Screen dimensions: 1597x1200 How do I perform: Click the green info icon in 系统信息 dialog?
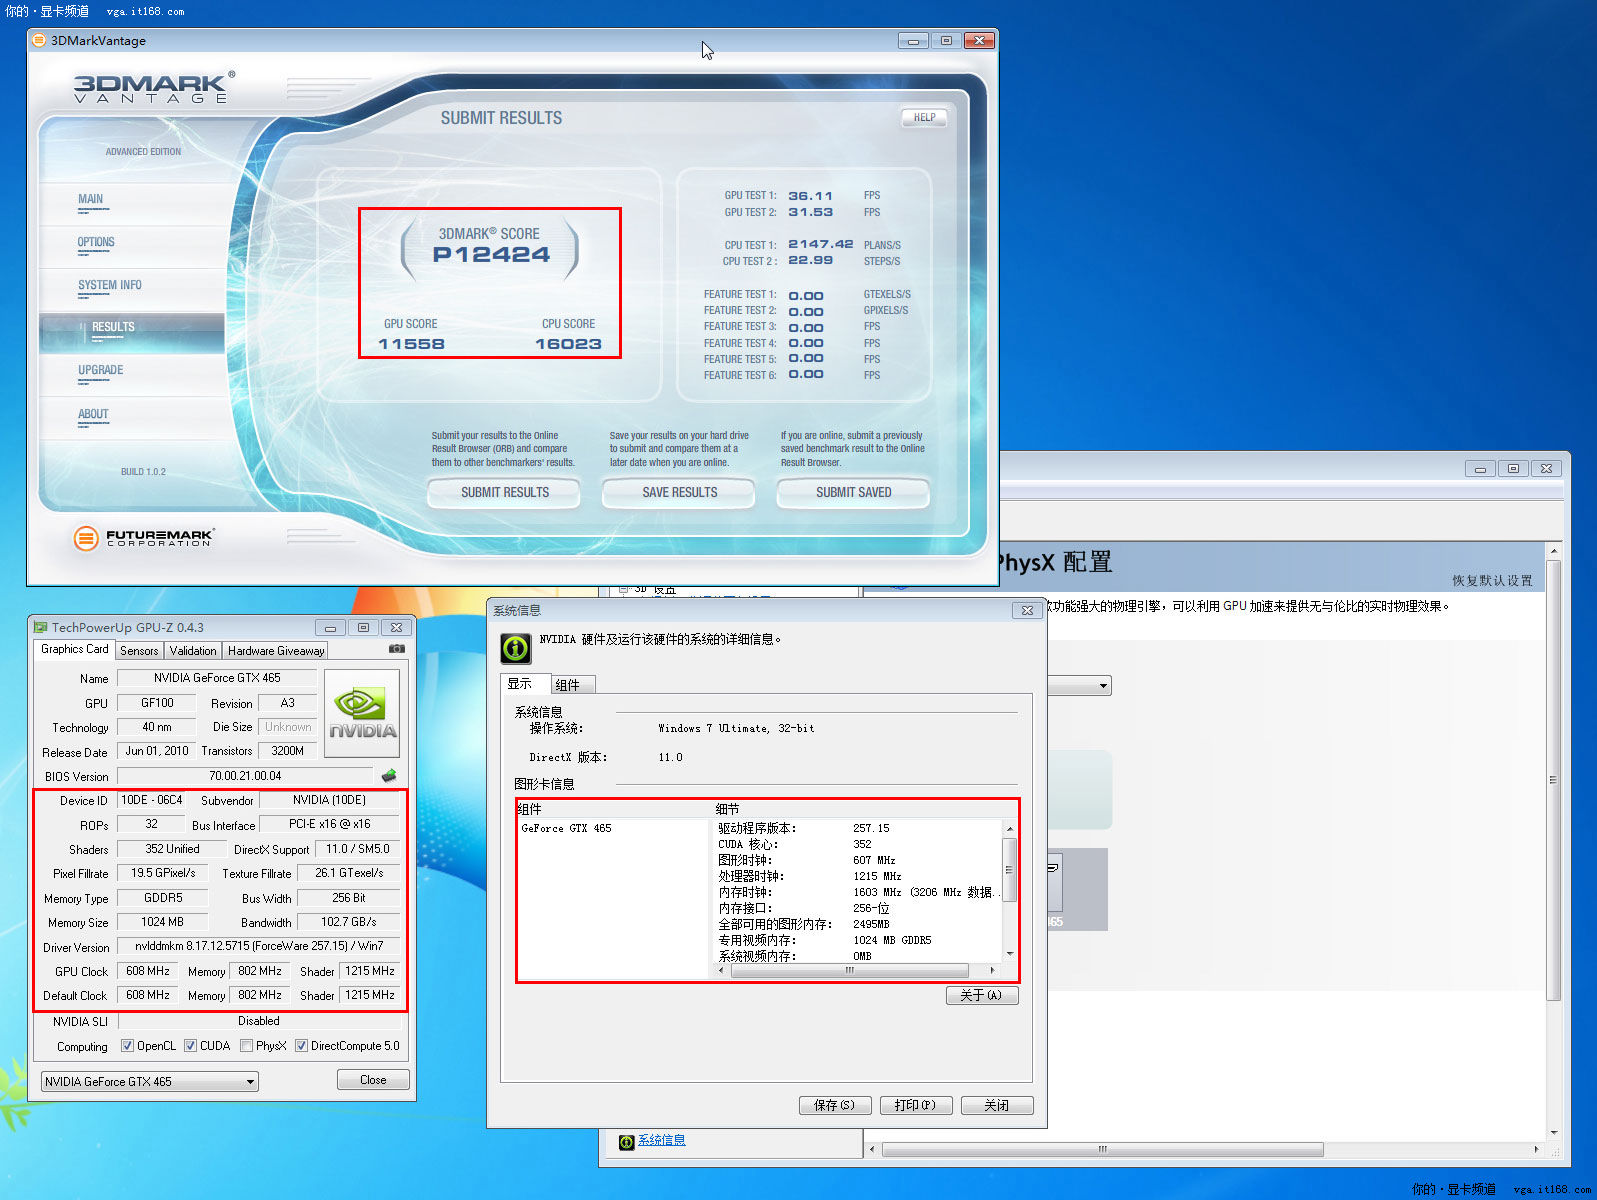515,648
